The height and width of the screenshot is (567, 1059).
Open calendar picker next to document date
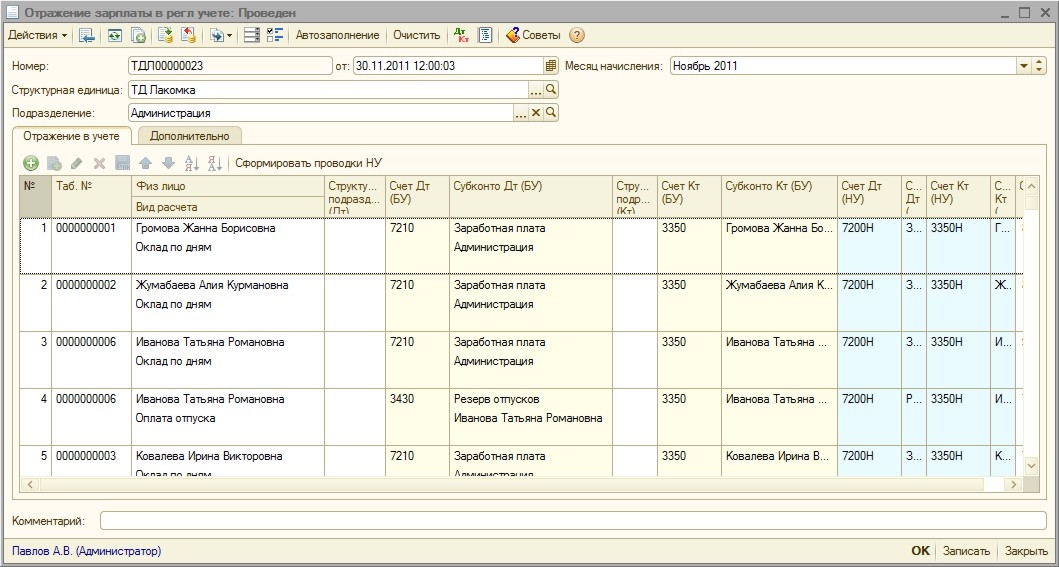tap(550, 66)
